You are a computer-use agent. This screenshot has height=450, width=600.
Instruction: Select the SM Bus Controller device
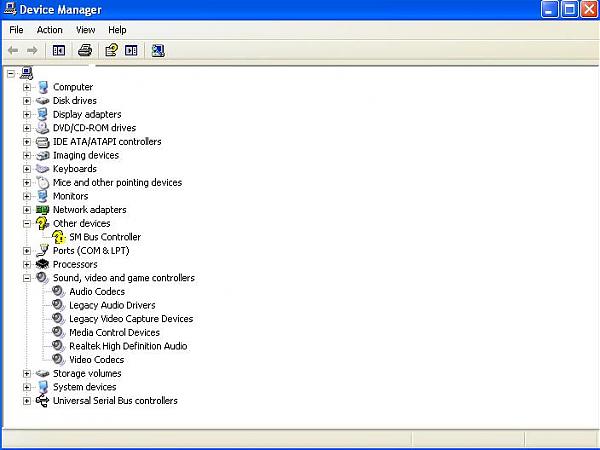105,237
